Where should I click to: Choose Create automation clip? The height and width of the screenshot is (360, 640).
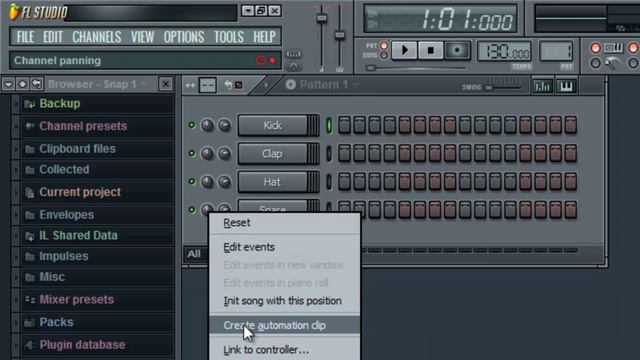[x=284, y=325]
